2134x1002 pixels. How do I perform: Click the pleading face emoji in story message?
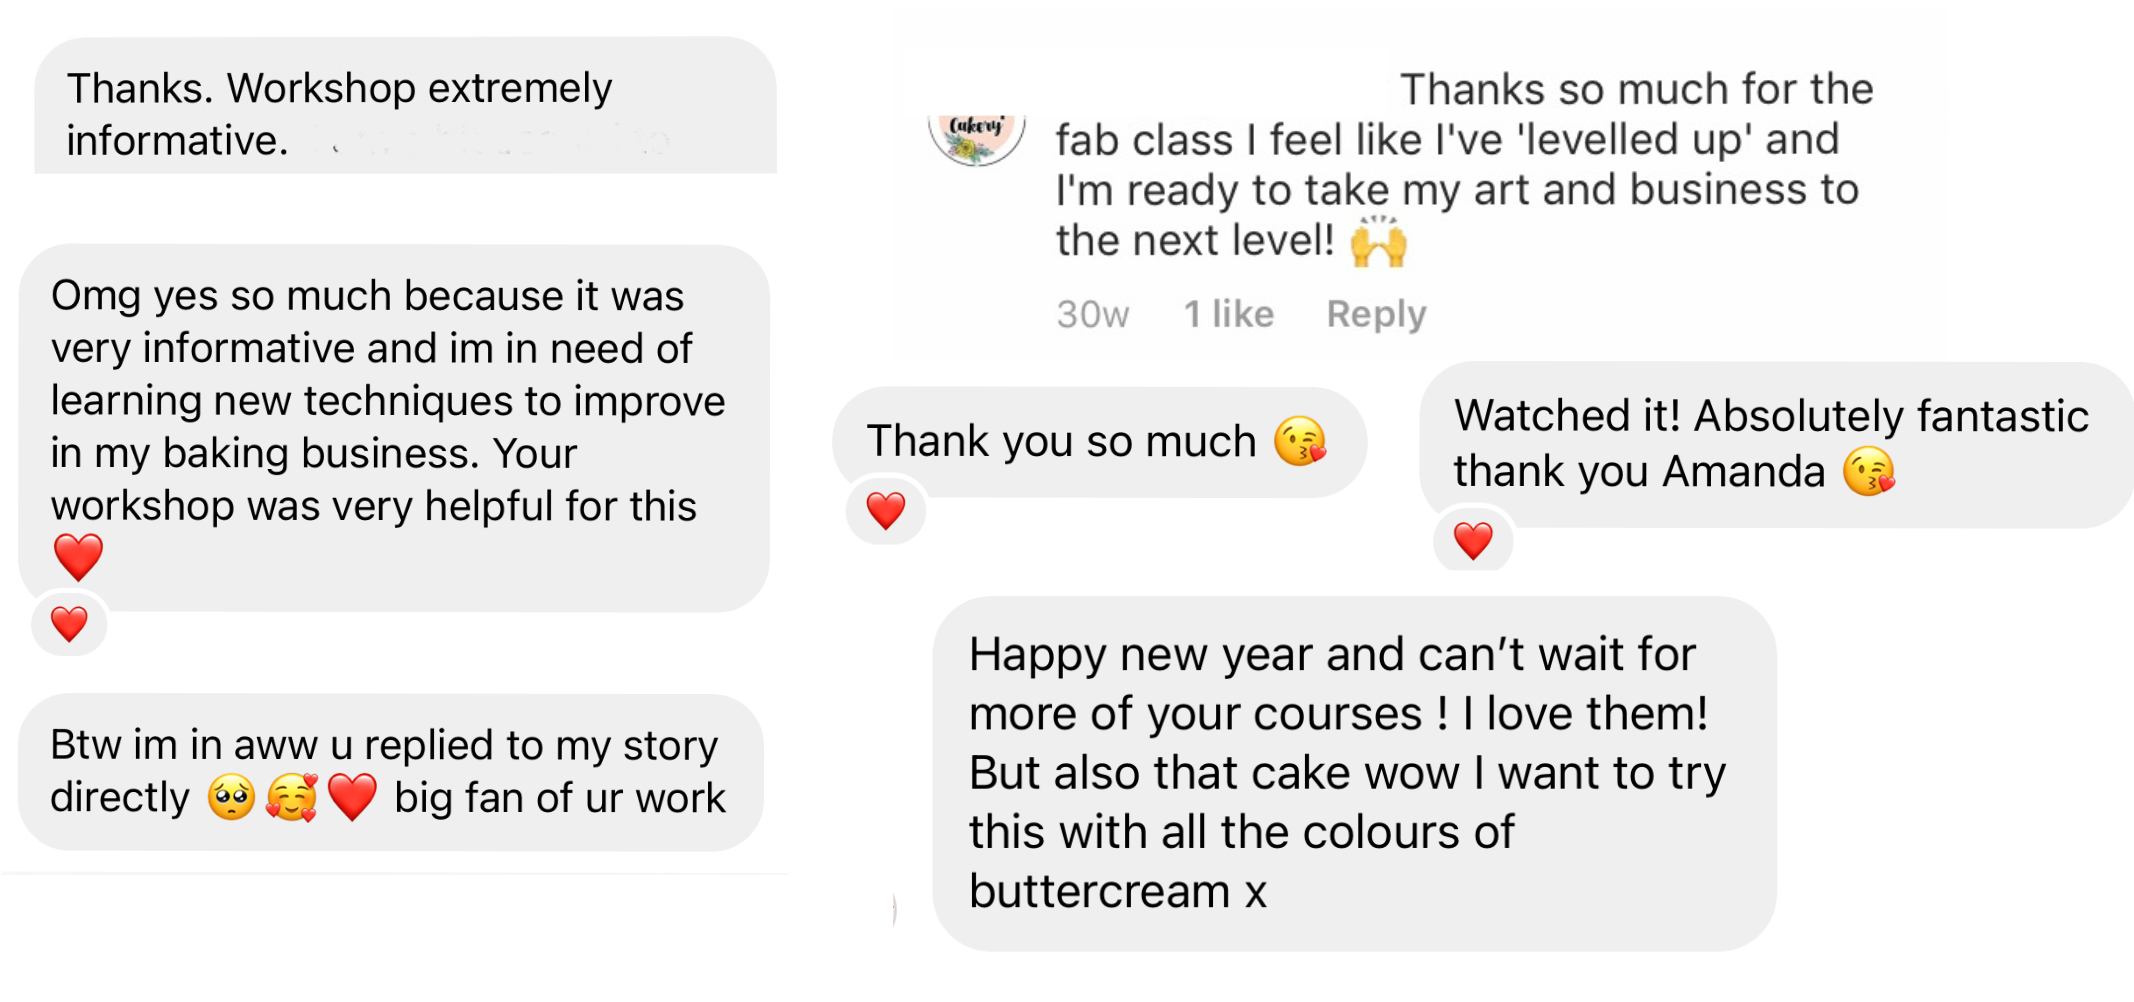[231, 797]
